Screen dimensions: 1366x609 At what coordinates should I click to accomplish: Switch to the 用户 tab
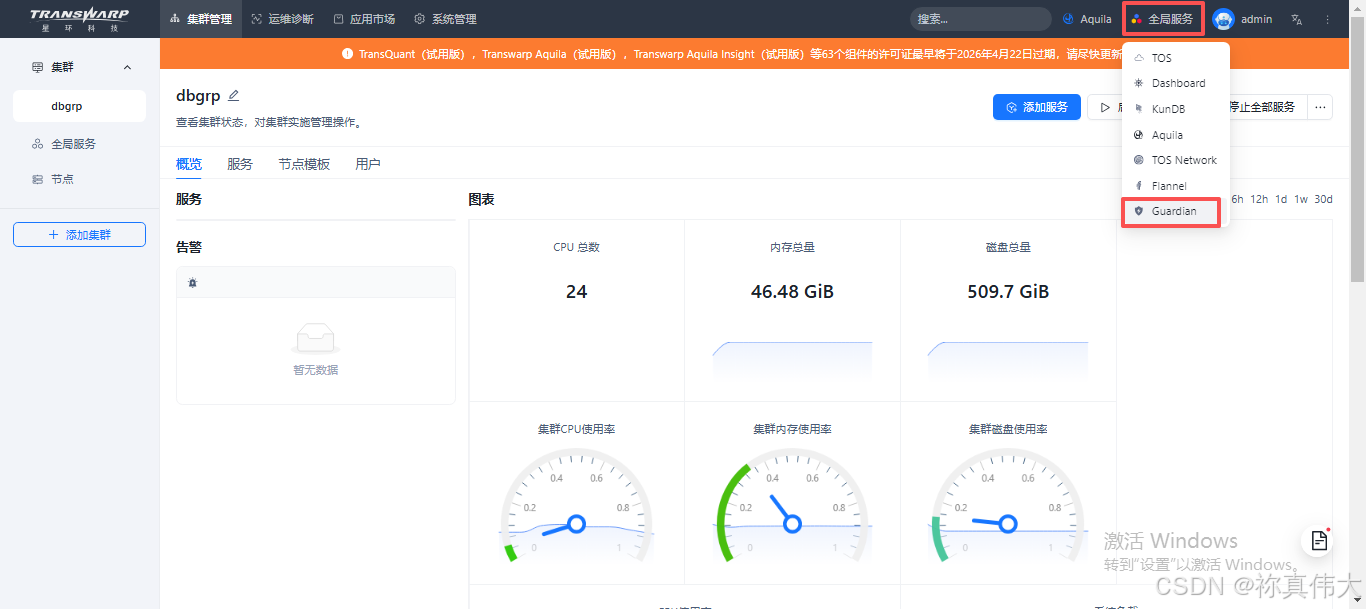pyautogui.click(x=368, y=164)
